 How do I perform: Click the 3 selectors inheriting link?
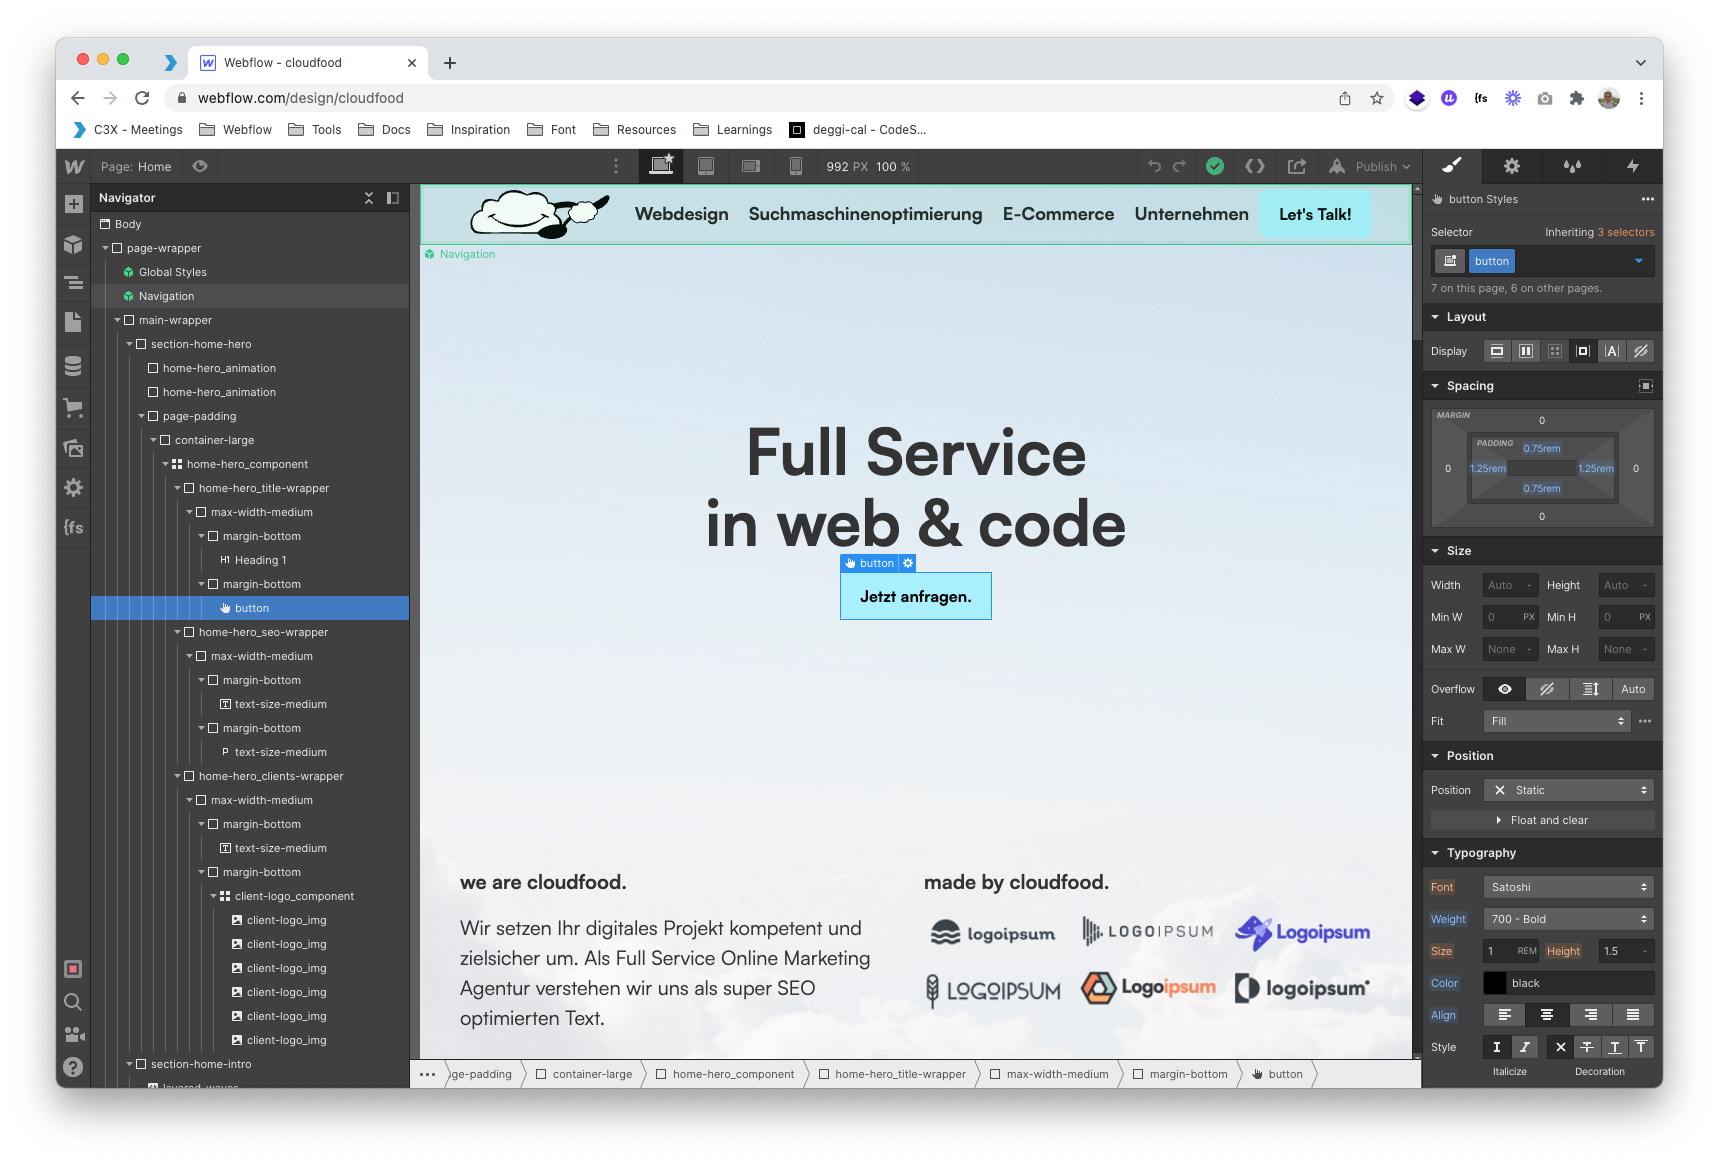pyautogui.click(x=1626, y=232)
